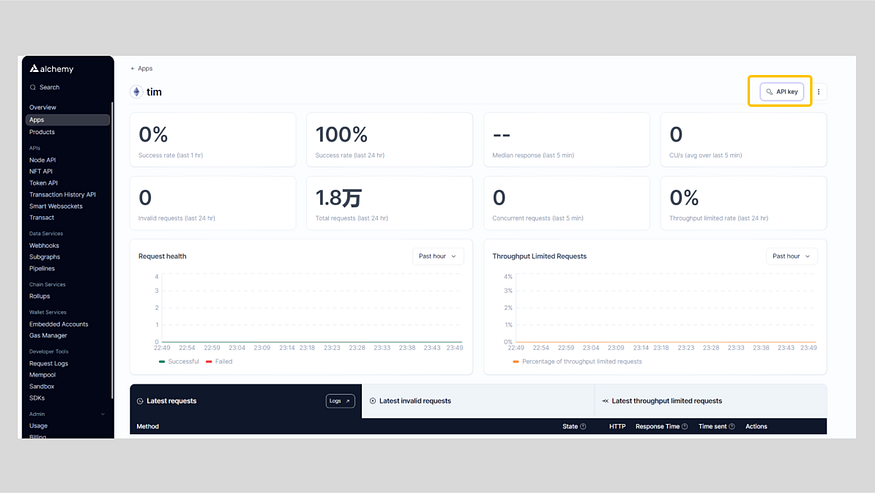875x493 pixels.
Task: Click the Search magnifier icon in sidebar
Action: (x=33, y=87)
